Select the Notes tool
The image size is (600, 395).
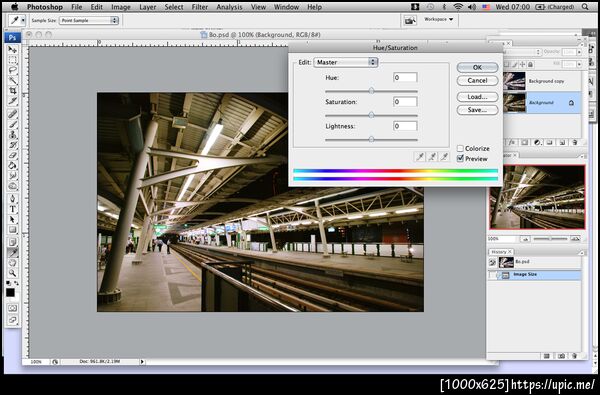tap(13, 242)
